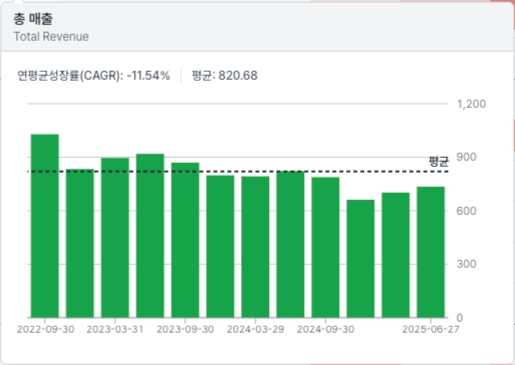Click the '2022-09-30' x-axis date
Image resolution: width=515 pixels, height=365 pixels.
pos(46,329)
